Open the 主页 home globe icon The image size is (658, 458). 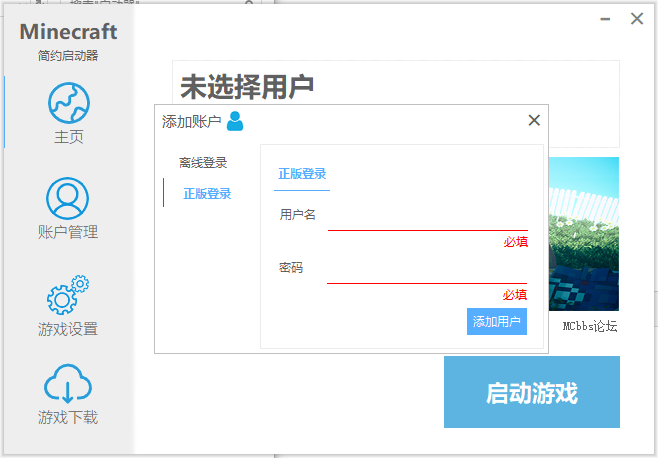coord(68,103)
